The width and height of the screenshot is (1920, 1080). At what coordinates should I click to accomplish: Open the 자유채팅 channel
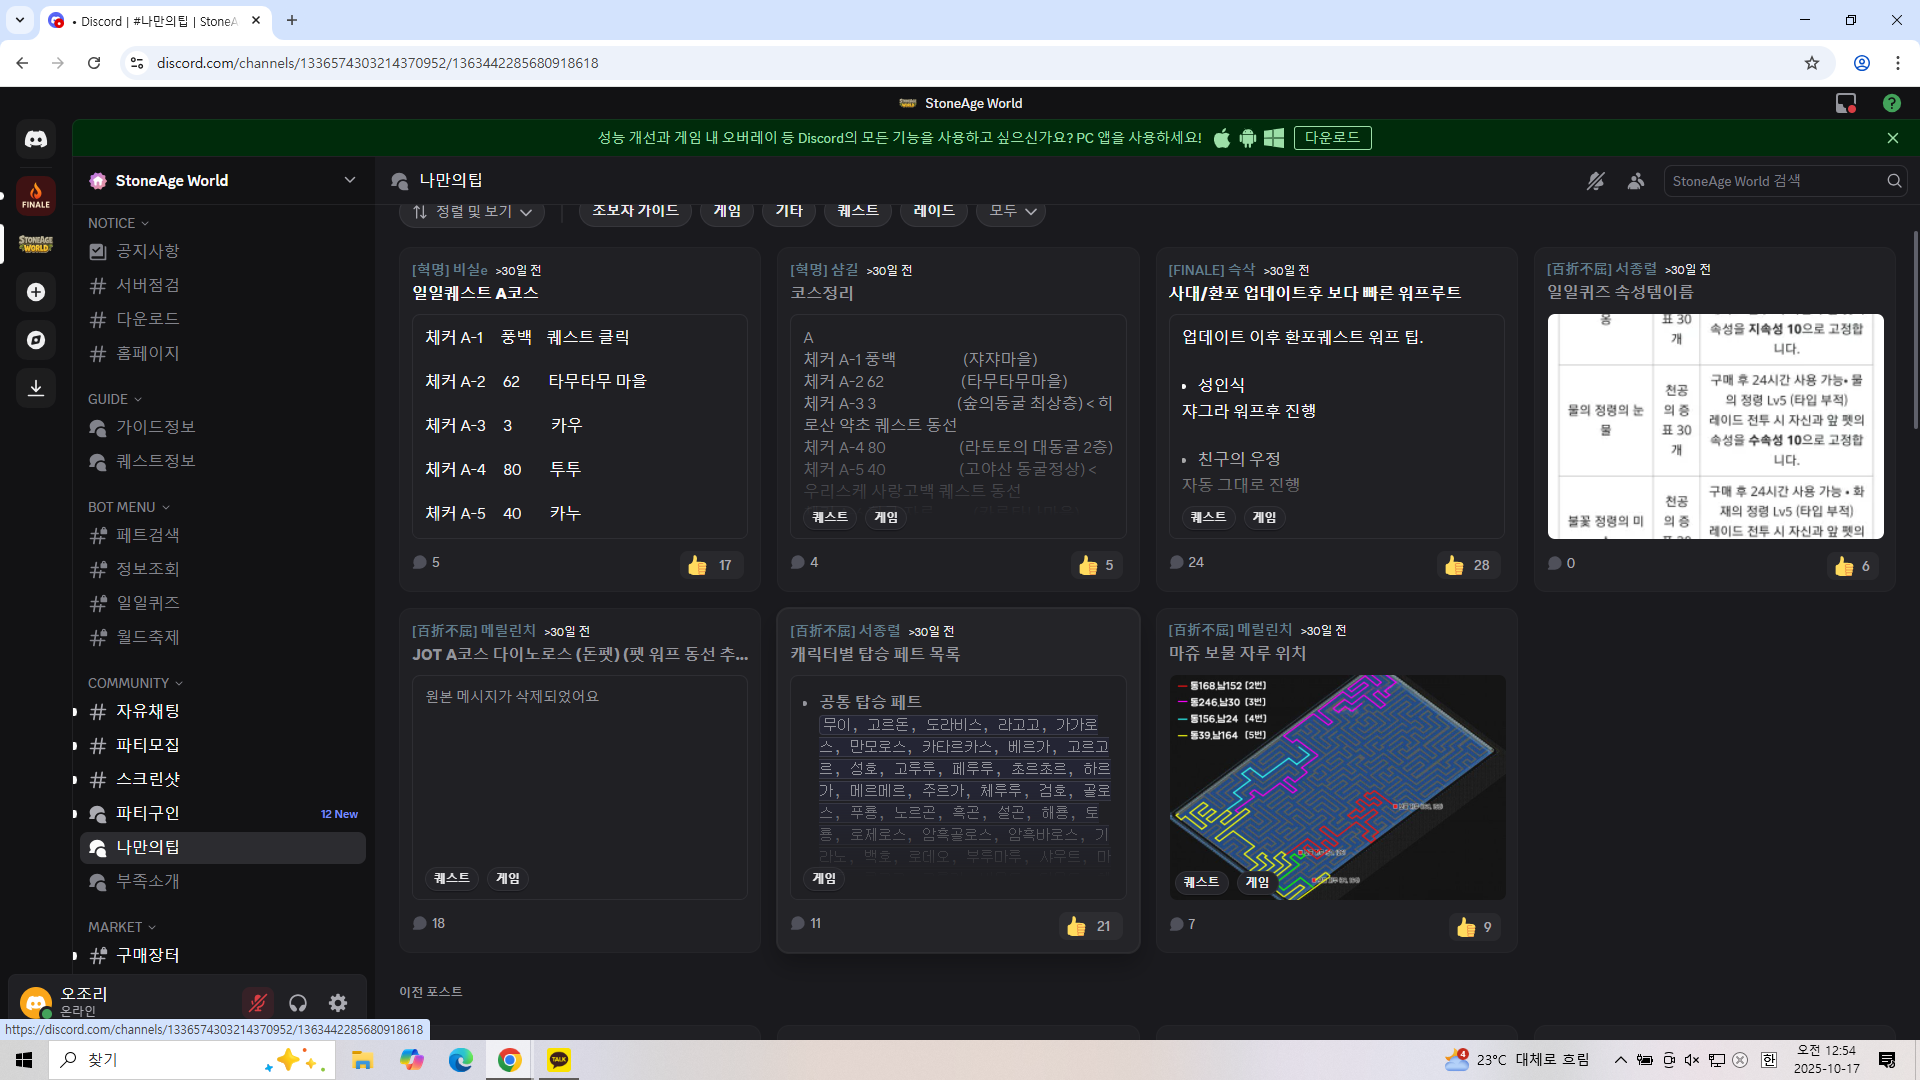pyautogui.click(x=148, y=711)
